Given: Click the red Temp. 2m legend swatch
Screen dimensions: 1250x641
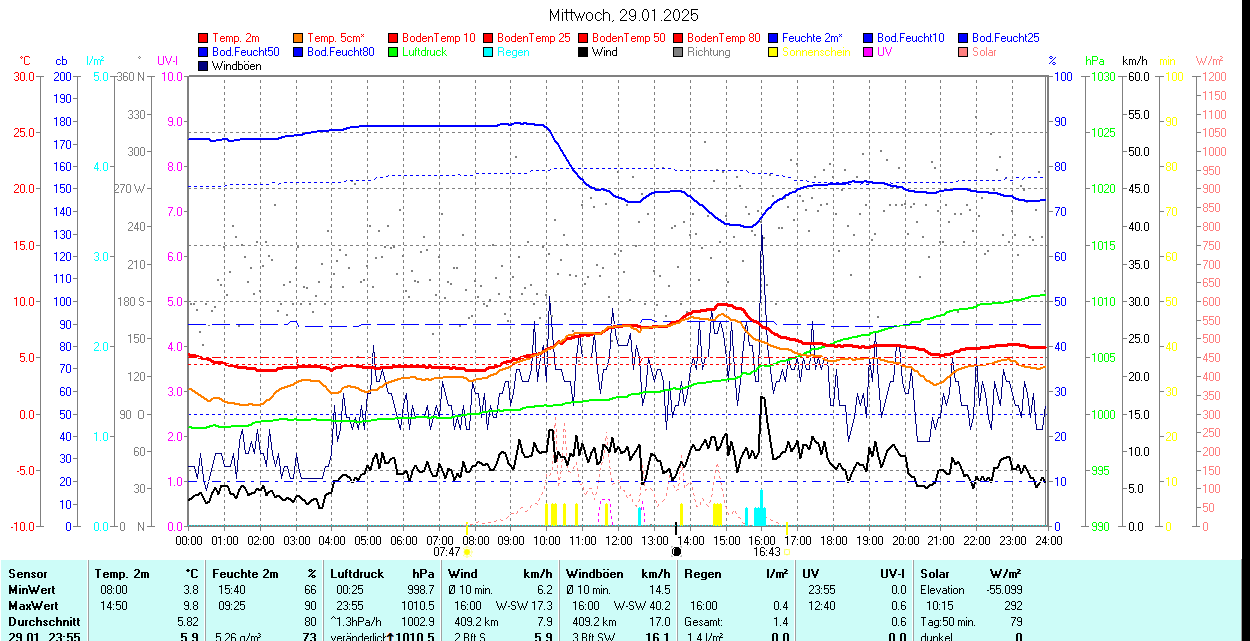Looking at the screenshot, I should click(x=204, y=38).
